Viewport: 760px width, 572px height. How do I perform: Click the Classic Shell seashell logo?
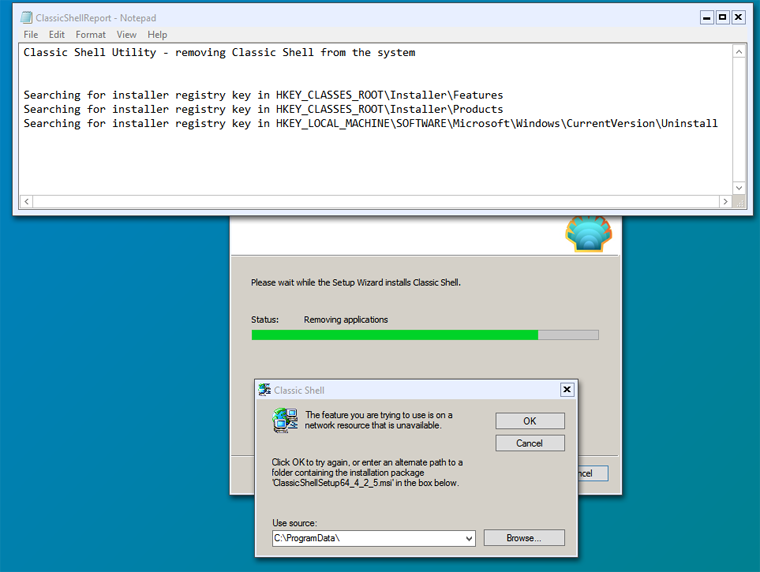[x=587, y=233]
